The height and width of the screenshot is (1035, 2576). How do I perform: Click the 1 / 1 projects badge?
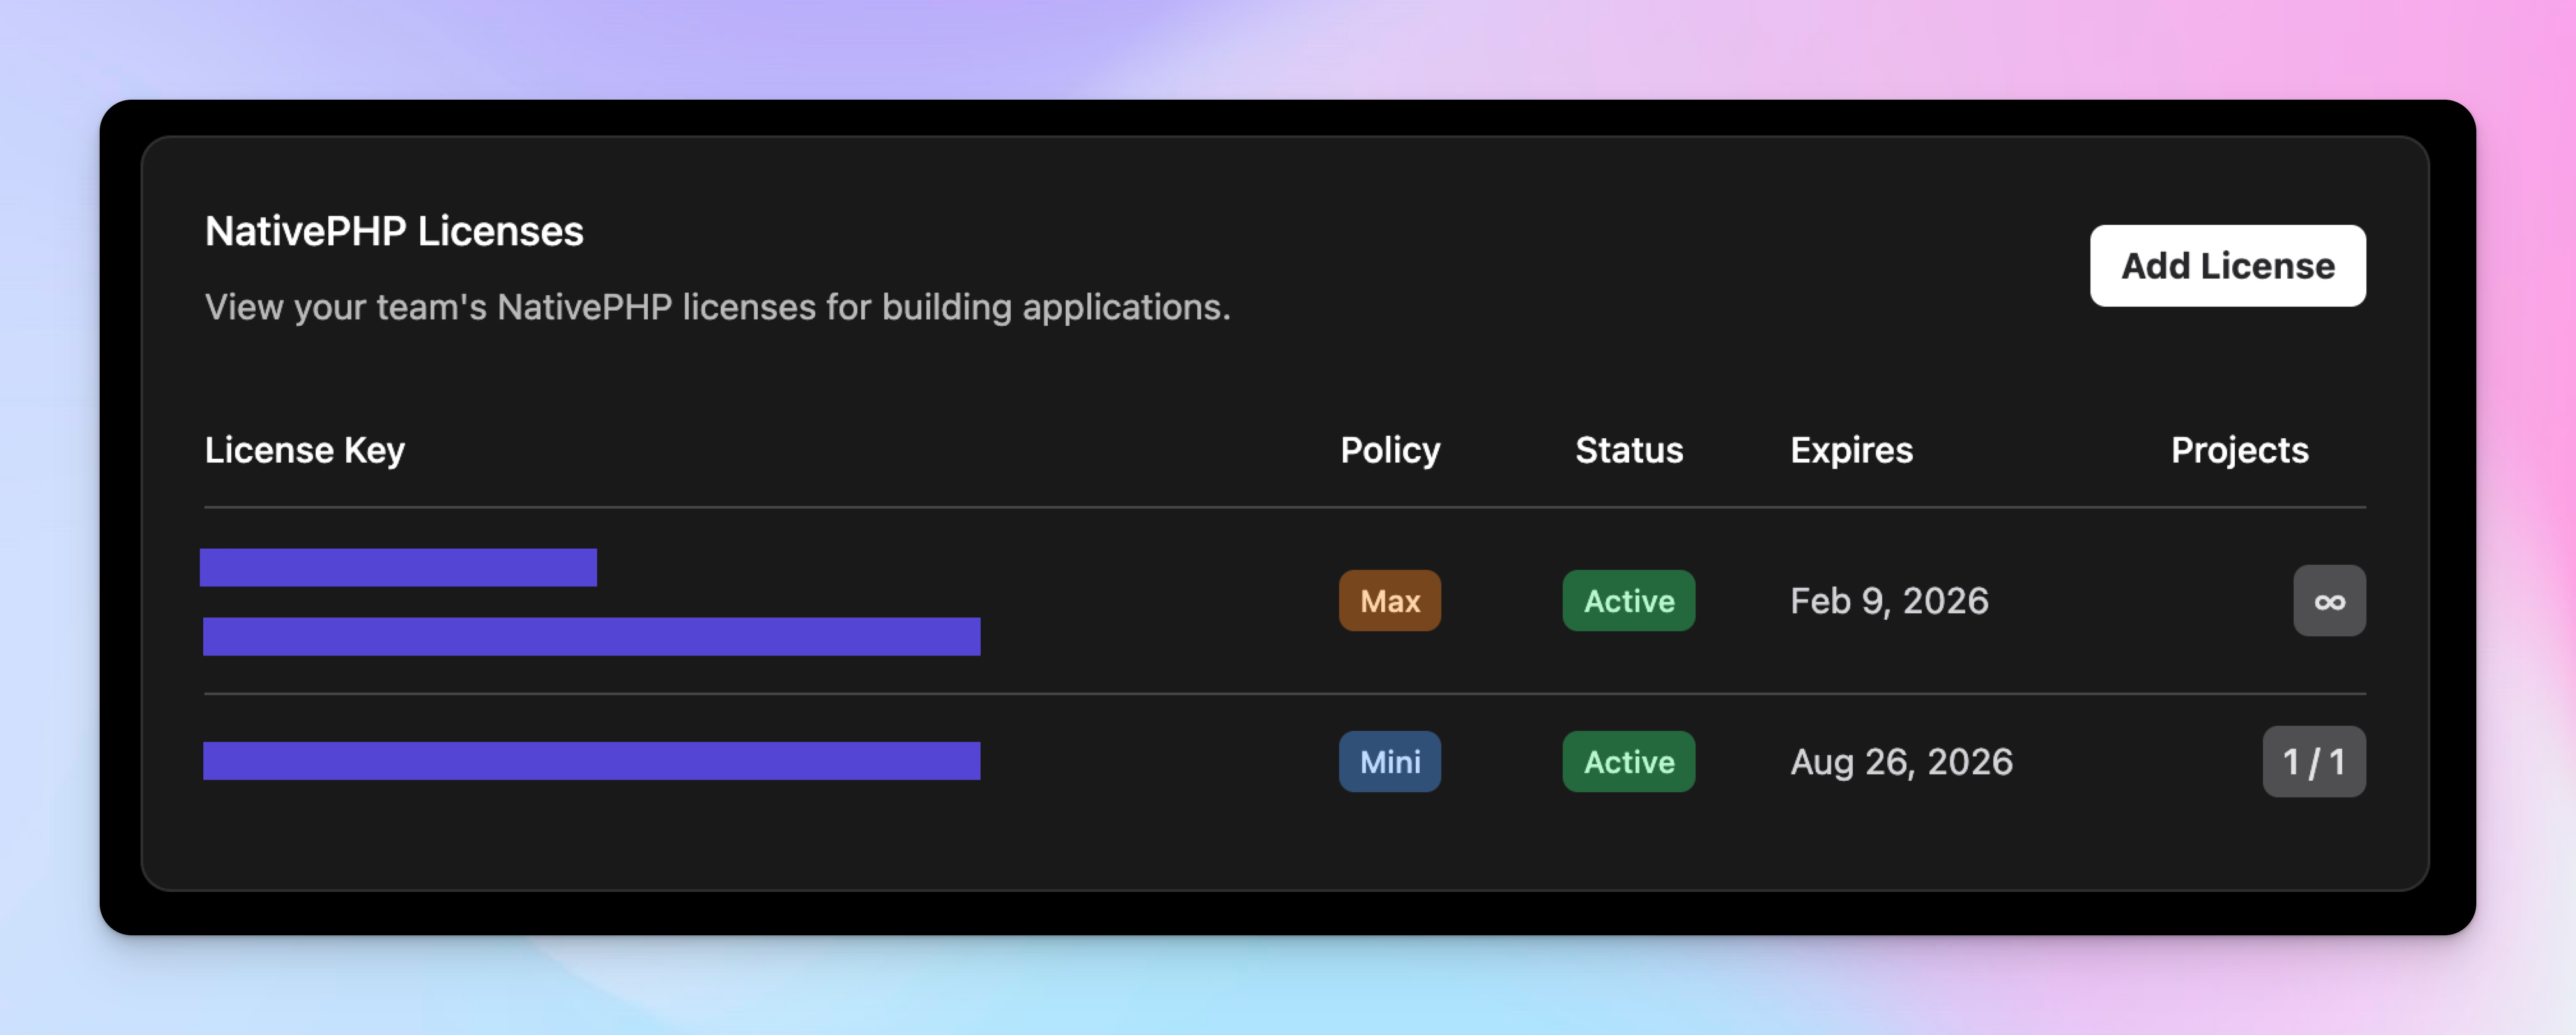point(2314,762)
